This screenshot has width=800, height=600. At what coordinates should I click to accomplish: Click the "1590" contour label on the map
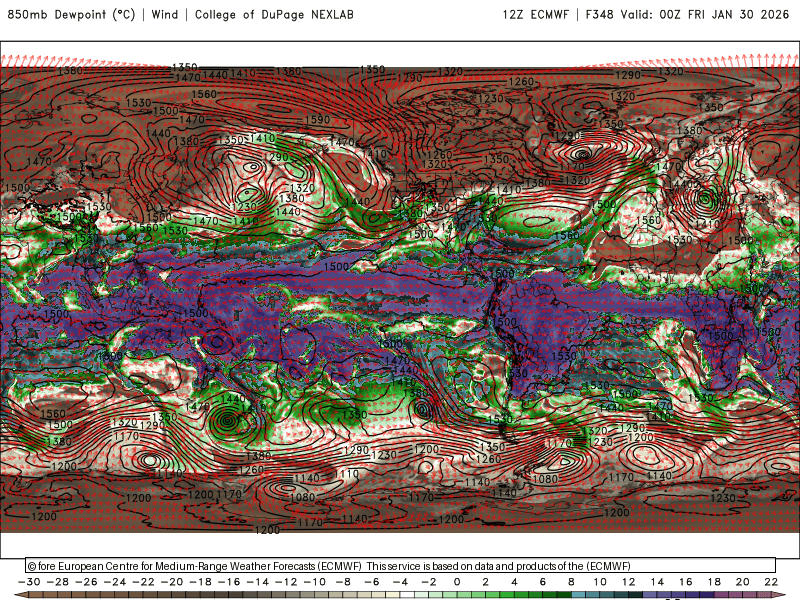[317, 119]
